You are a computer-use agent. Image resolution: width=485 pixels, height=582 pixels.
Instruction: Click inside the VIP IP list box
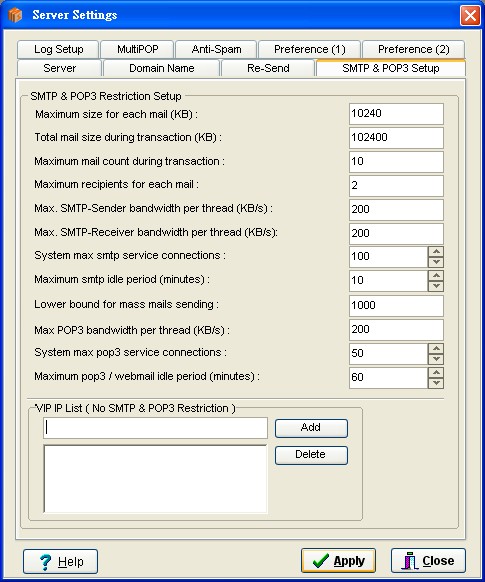(155, 479)
